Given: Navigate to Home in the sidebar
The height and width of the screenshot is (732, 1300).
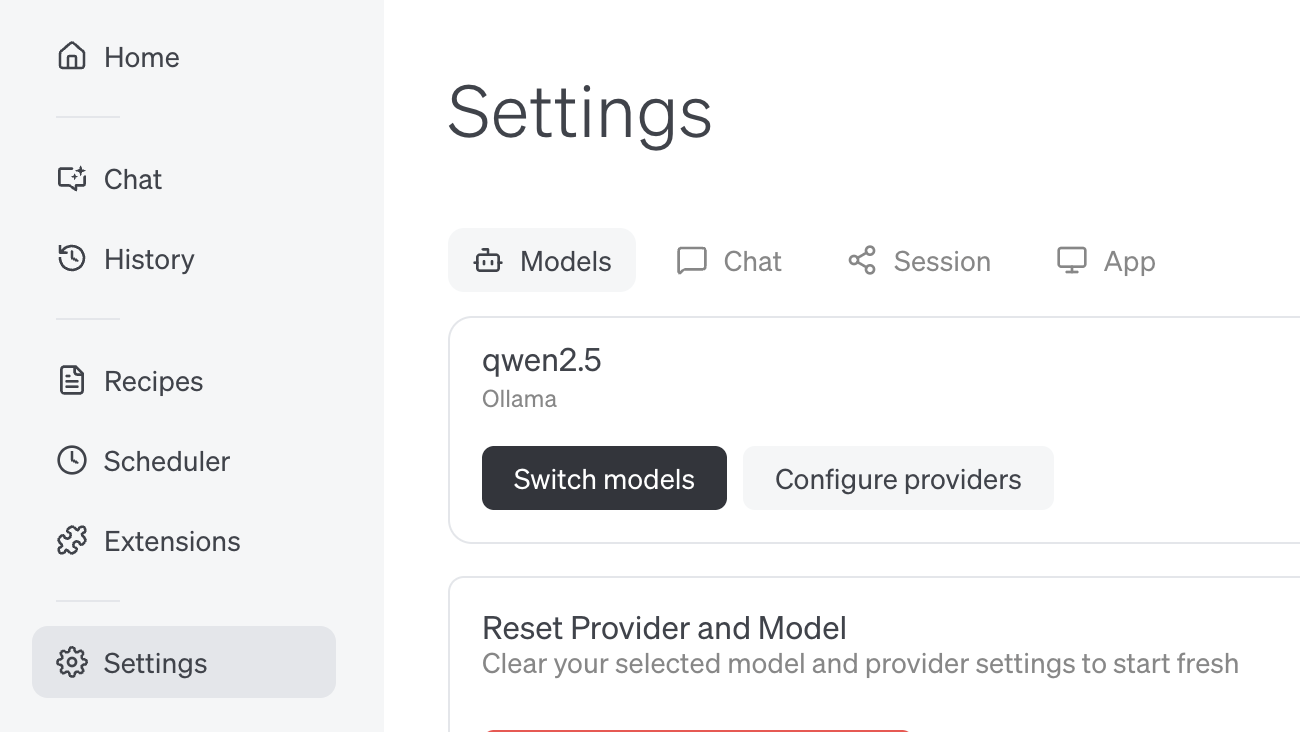Looking at the screenshot, I should pos(140,57).
